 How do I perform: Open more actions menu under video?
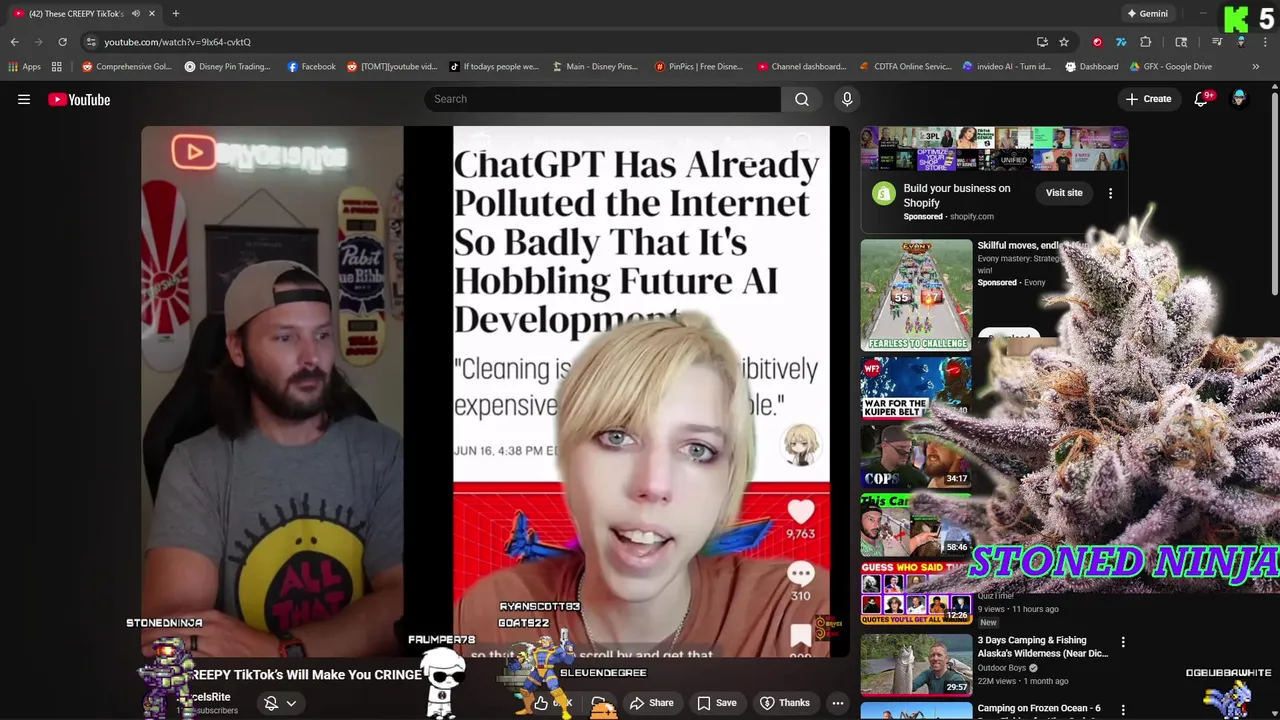838,703
